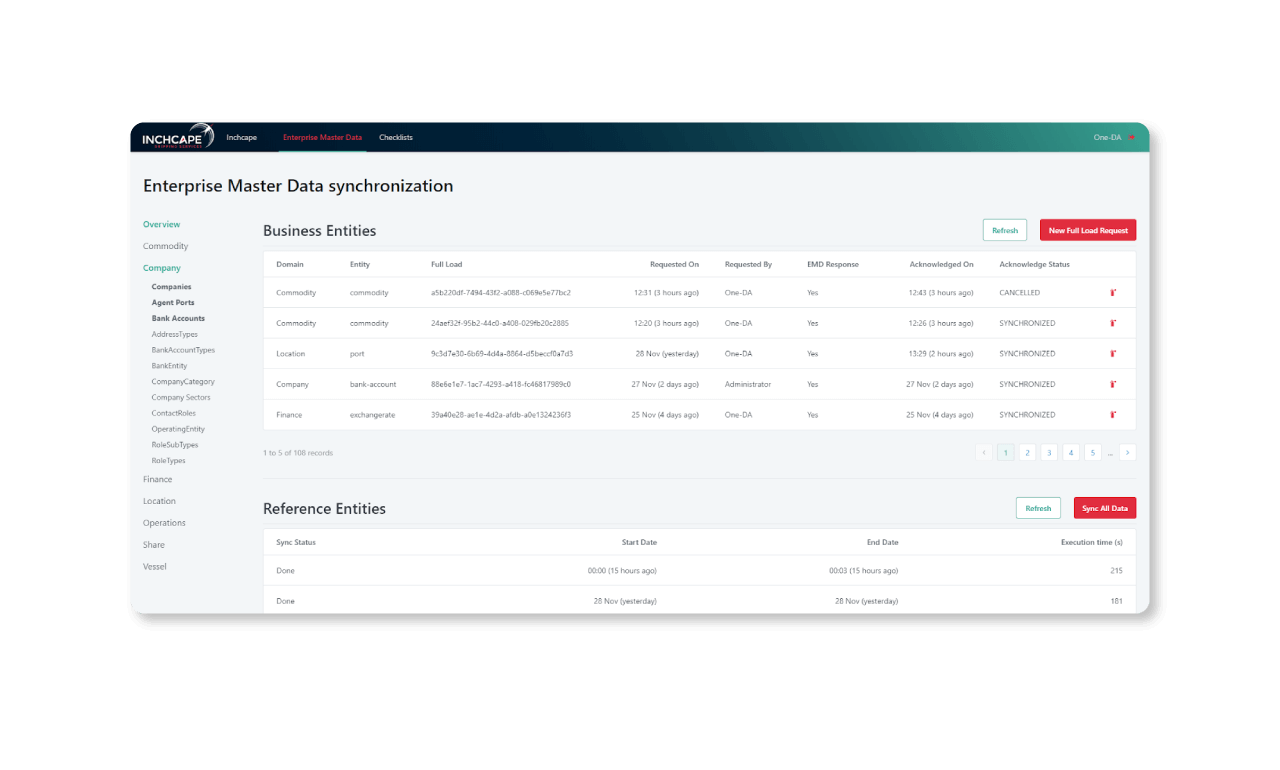The height and width of the screenshot is (770, 1280).
Task: Select Overview in the sidebar
Action: pos(161,224)
